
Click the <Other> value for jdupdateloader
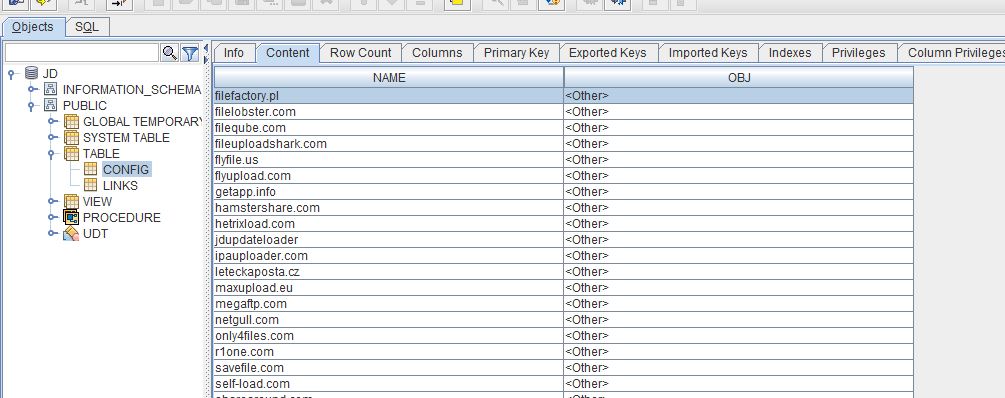click(739, 240)
